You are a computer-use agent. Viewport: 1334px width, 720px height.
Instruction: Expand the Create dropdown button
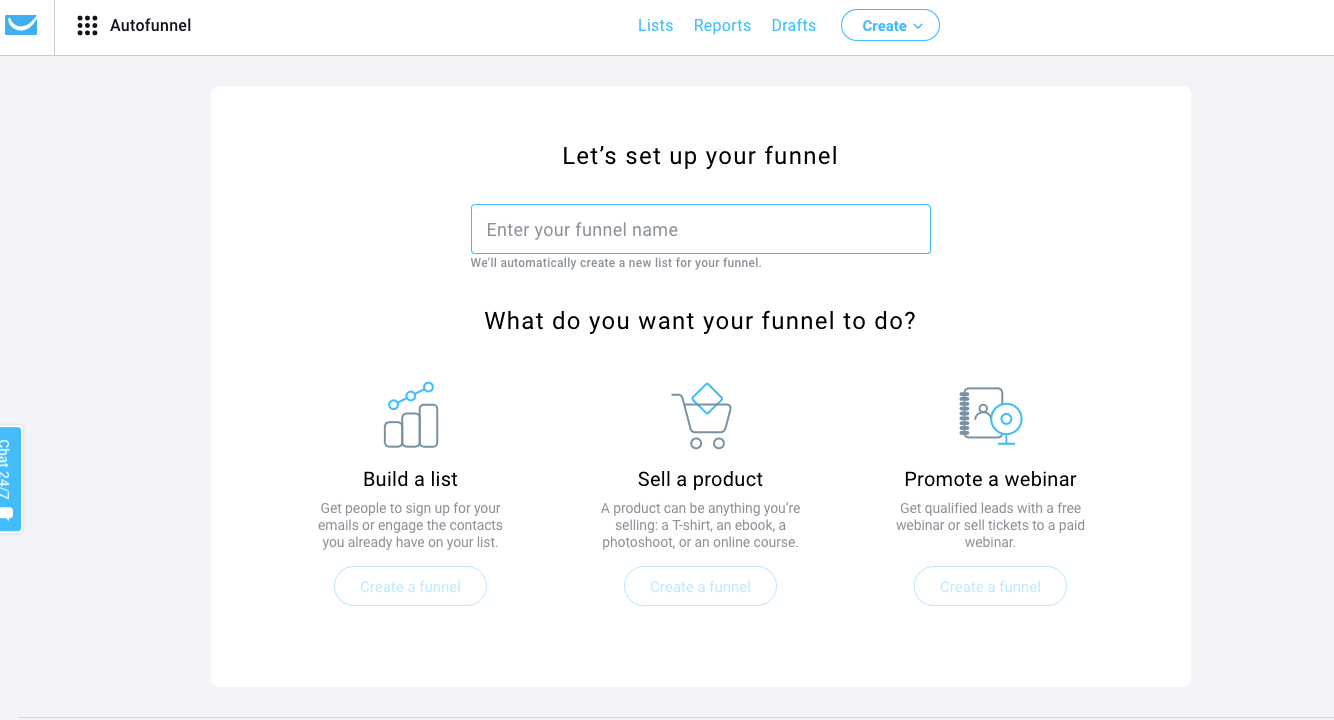pos(890,26)
